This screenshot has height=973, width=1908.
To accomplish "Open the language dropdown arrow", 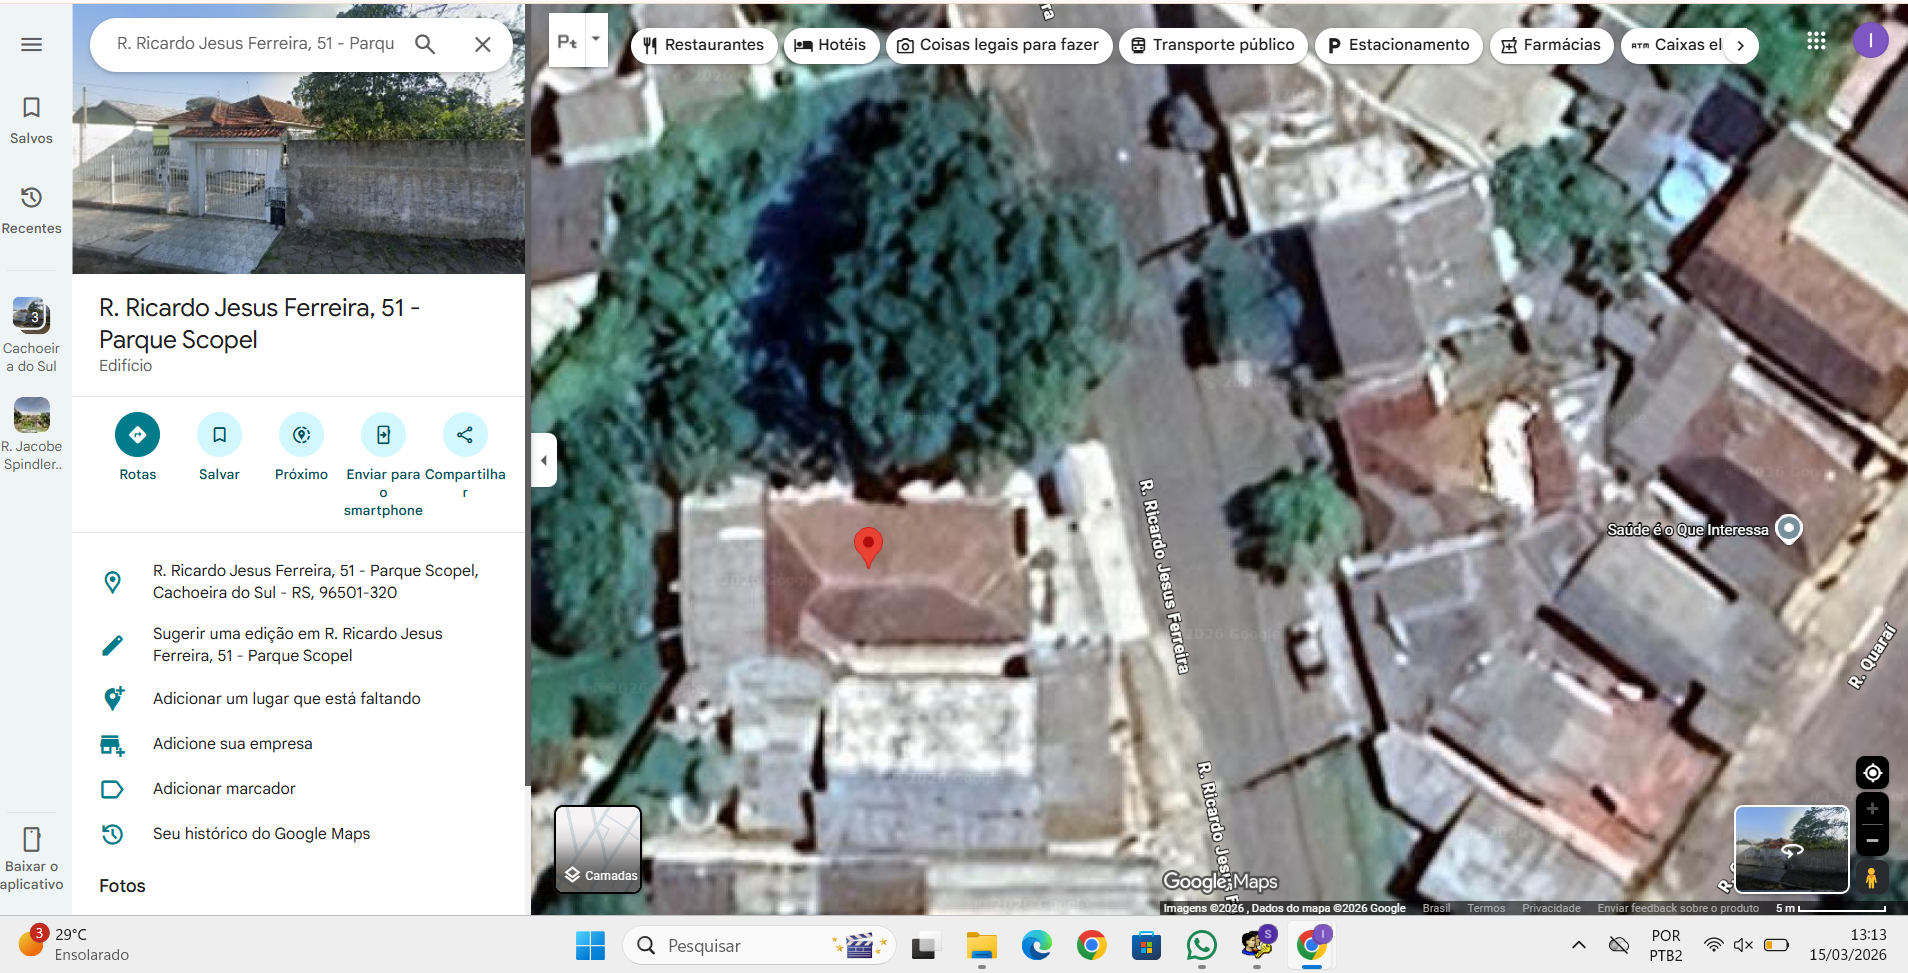I will coord(596,40).
